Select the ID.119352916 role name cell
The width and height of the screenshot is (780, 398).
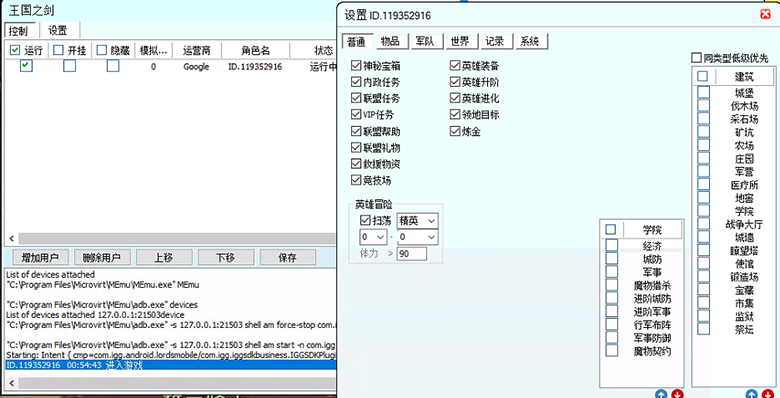pyautogui.click(x=255, y=66)
